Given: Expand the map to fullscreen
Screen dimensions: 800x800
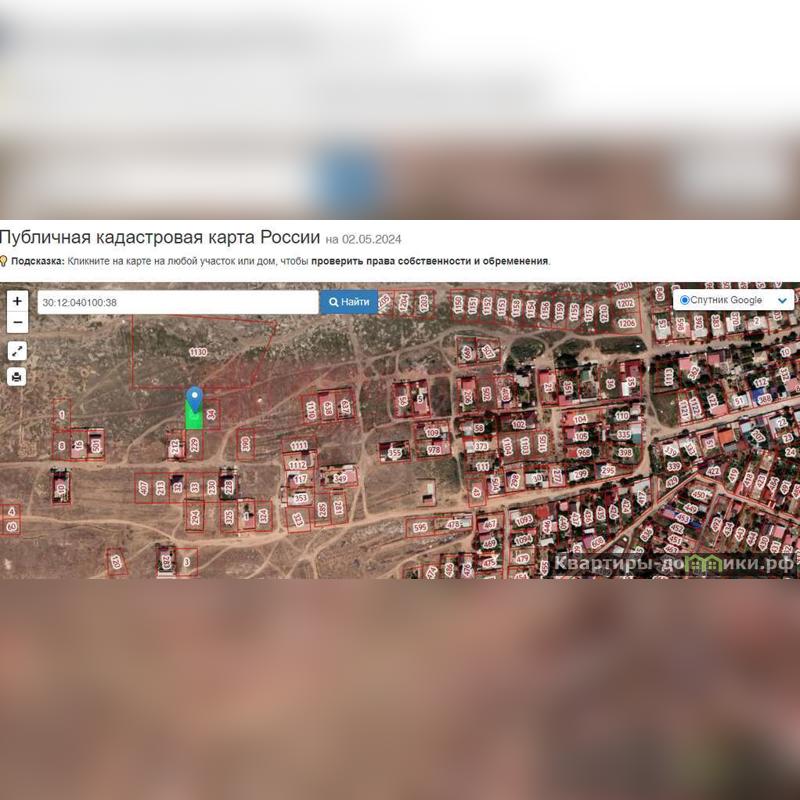Looking at the screenshot, I should coord(17,351).
